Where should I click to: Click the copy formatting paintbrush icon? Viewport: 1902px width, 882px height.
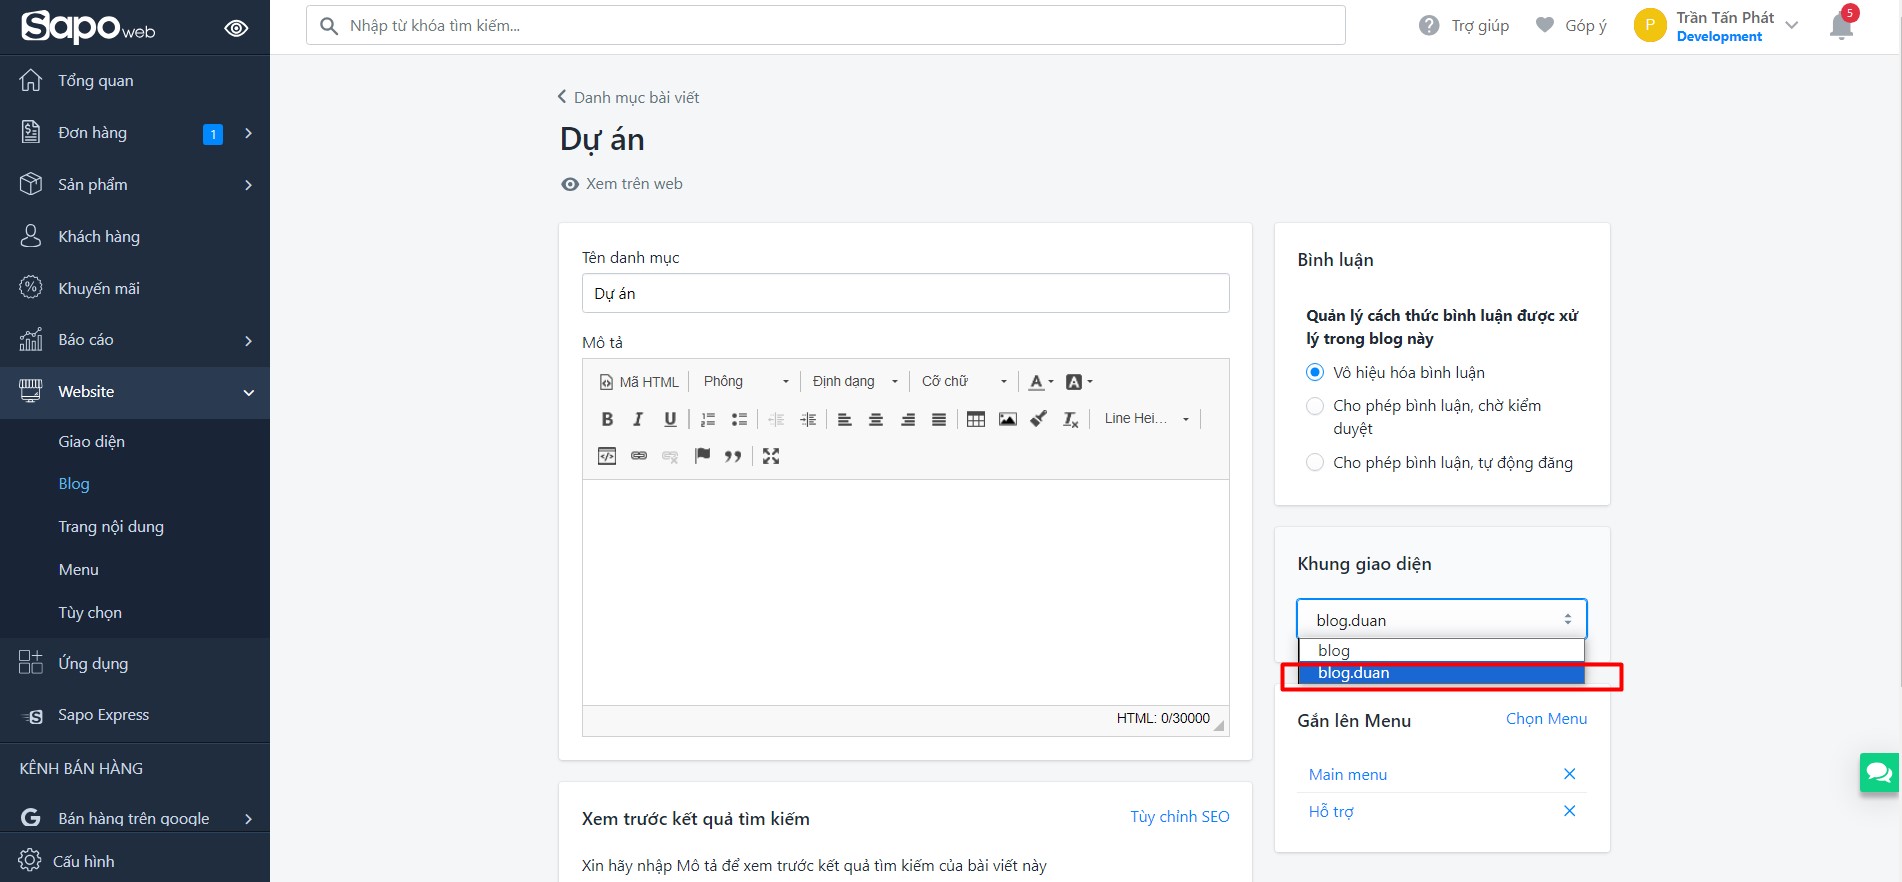1039,419
